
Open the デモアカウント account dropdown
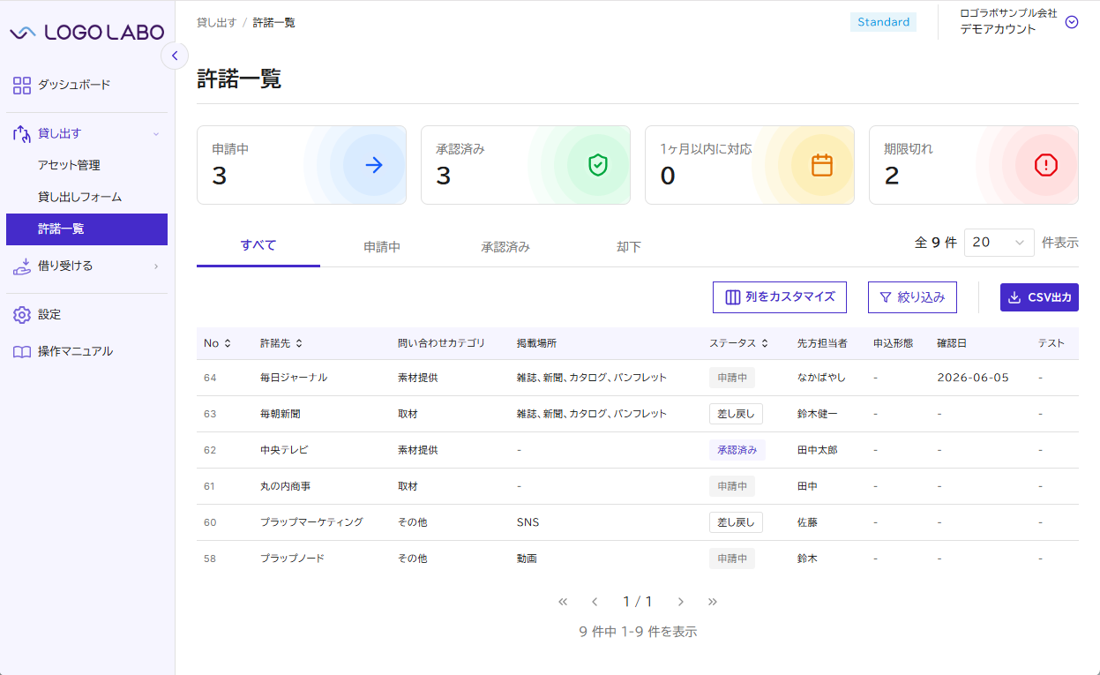pos(1019,22)
